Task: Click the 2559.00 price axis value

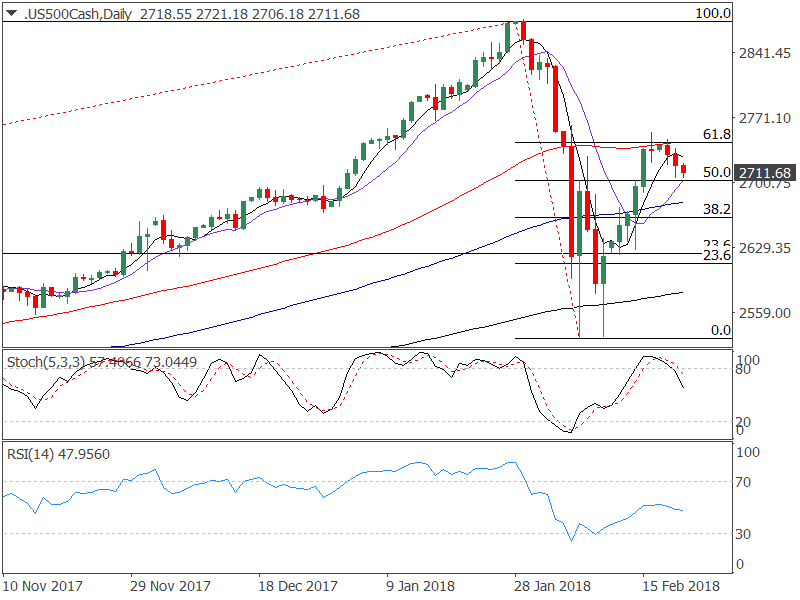Action: (x=765, y=313)
